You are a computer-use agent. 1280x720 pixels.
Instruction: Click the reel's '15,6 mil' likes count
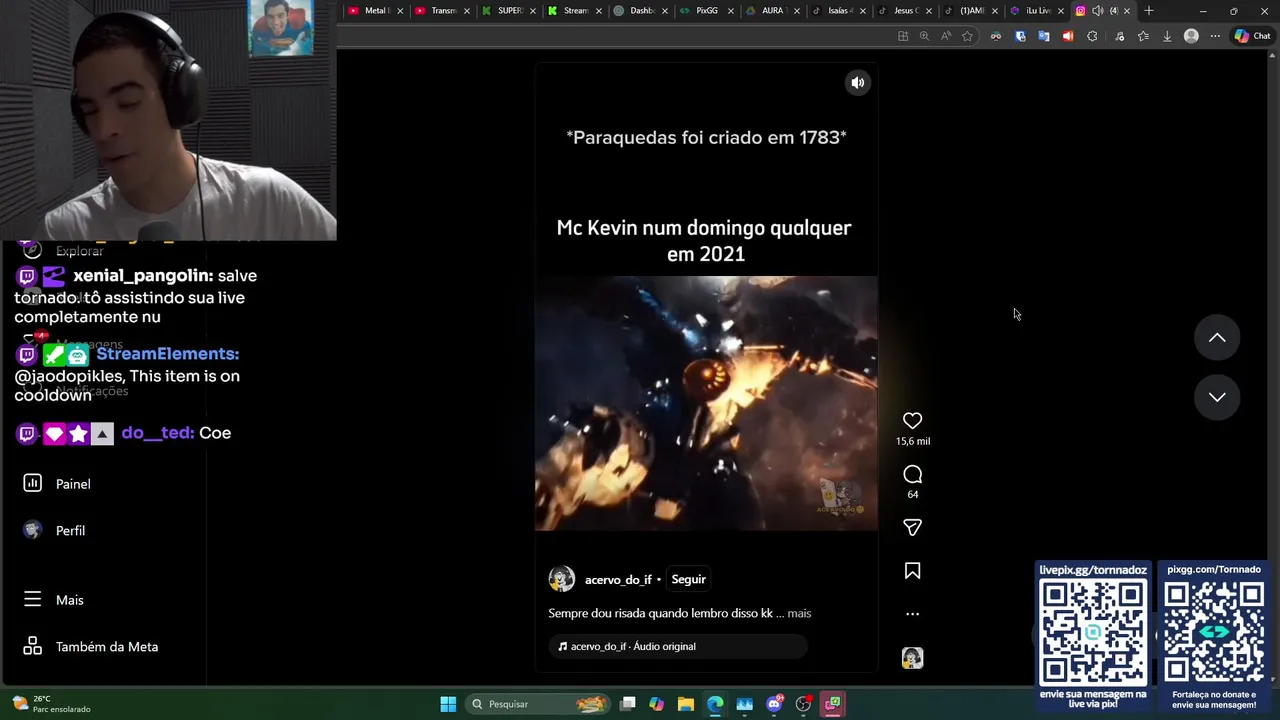[912, 441]
